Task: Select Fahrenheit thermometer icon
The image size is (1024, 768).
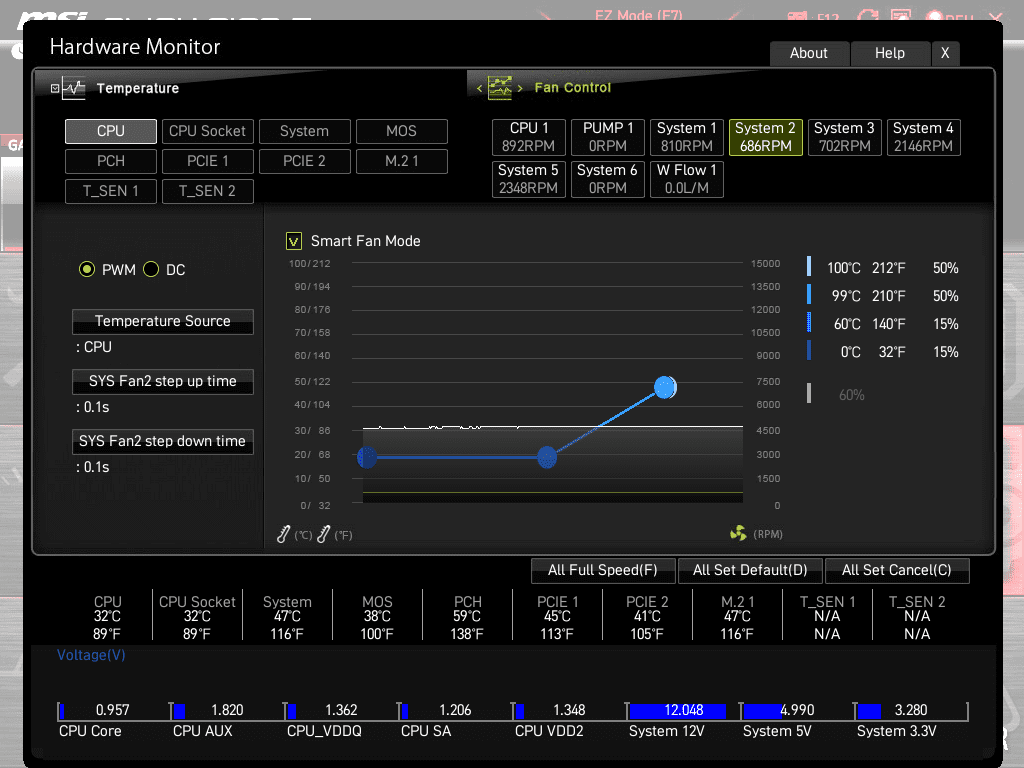Action: pos(324,534)
